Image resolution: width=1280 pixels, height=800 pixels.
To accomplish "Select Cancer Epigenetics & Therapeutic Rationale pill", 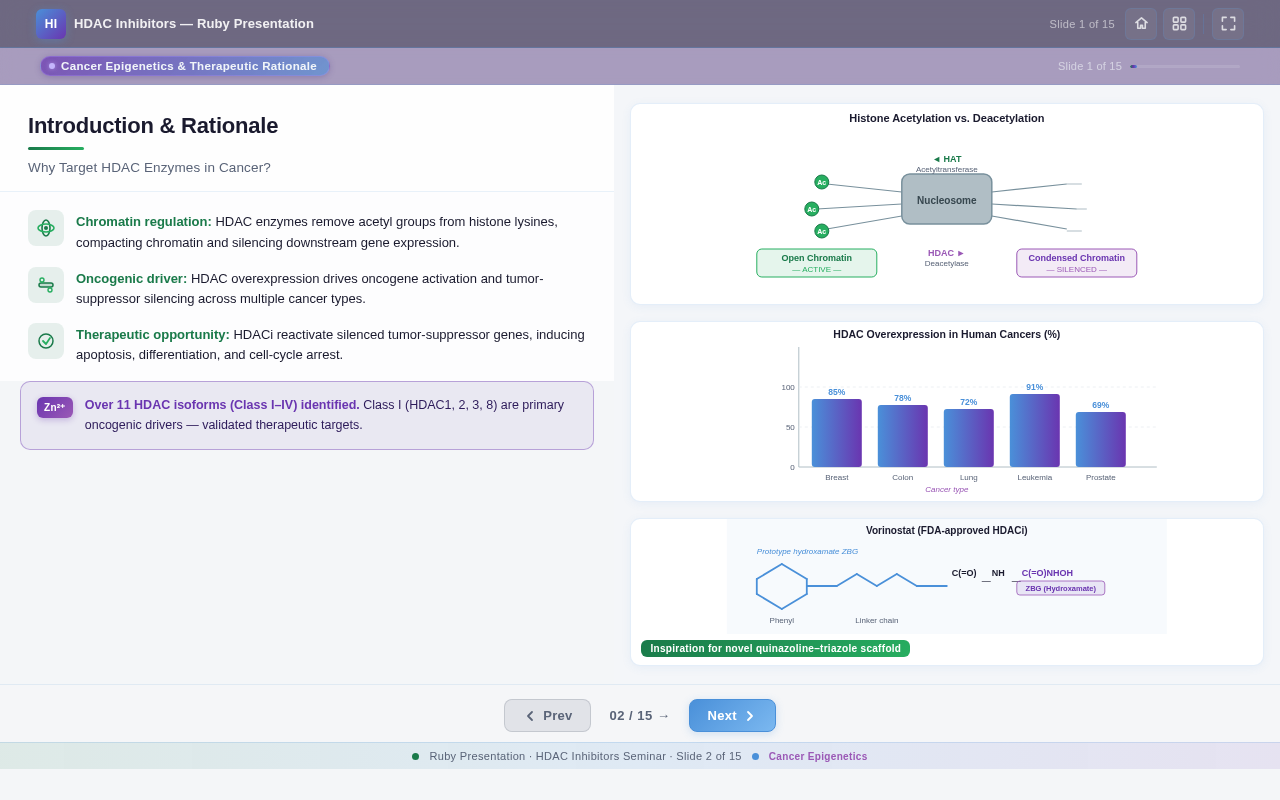I will [x=185, y=66].
